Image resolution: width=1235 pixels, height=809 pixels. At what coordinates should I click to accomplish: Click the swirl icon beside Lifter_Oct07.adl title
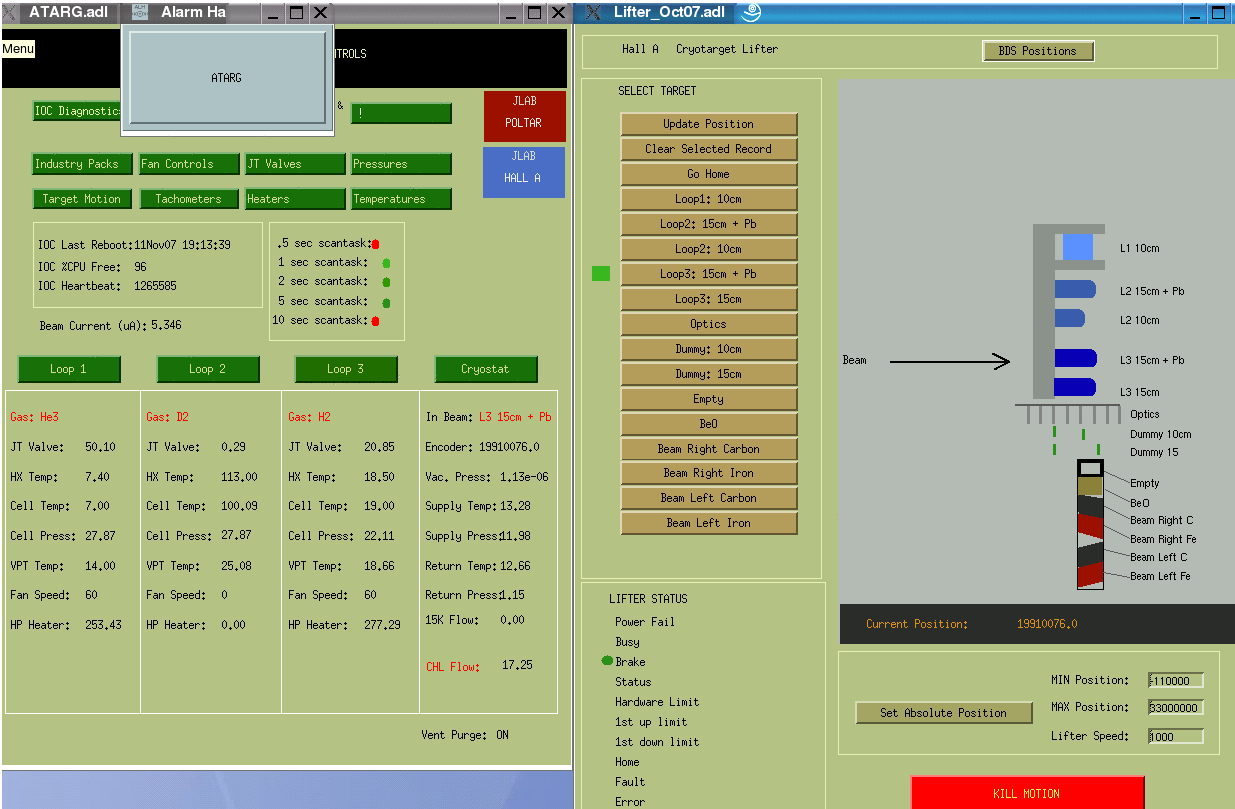(x=751, y=12)
